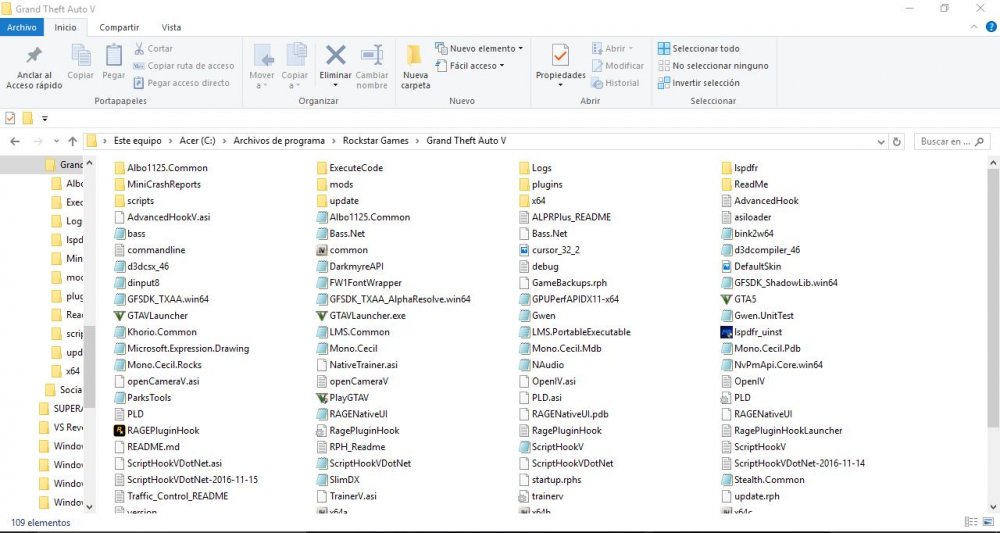Screen dimensions: 1000x533
Task: Select the GTAVLauncher.exe icon
Action: [x=322, y=316]
